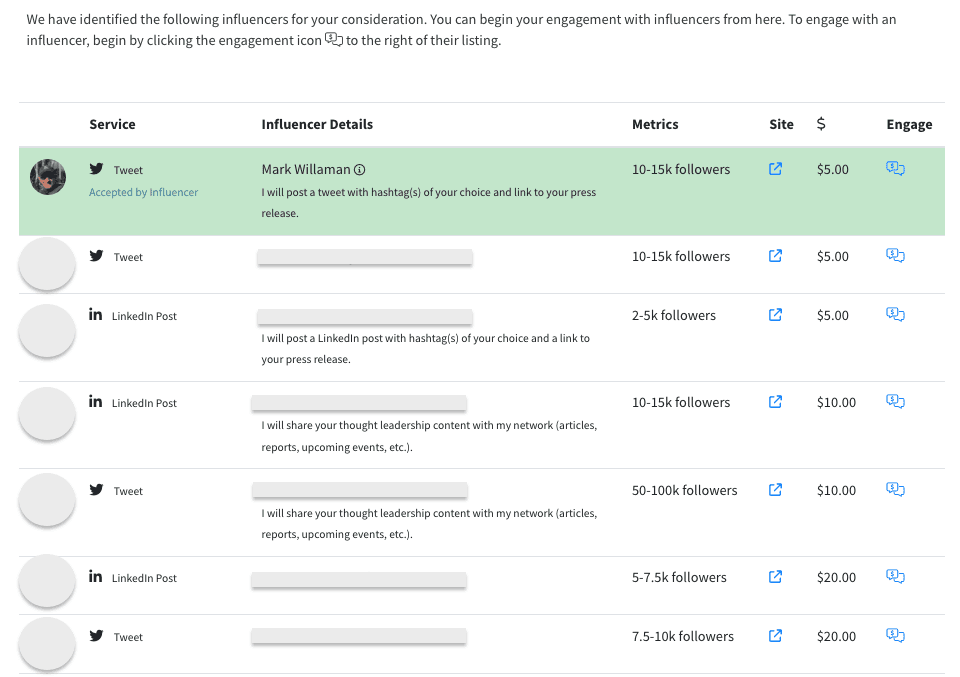Open site link for 5-7.5k followers influencer

(x=775, y=577)
